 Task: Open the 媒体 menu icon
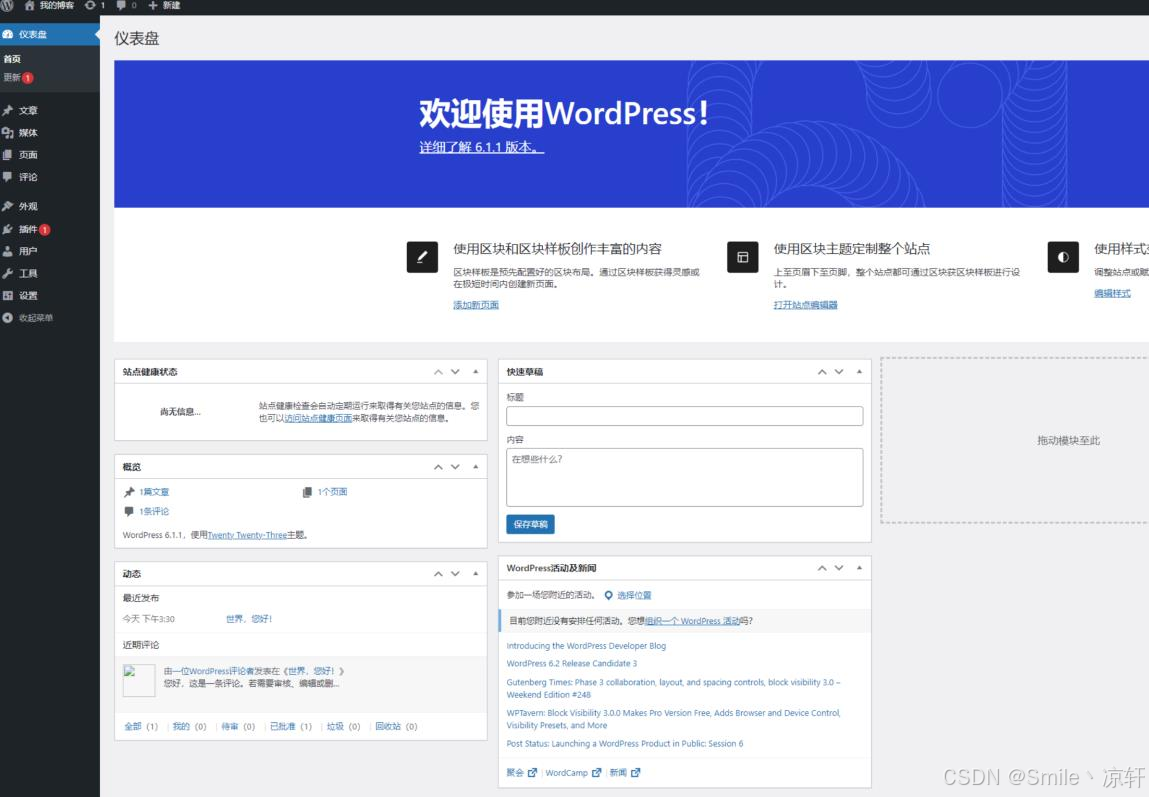click(x=8, y=133)
